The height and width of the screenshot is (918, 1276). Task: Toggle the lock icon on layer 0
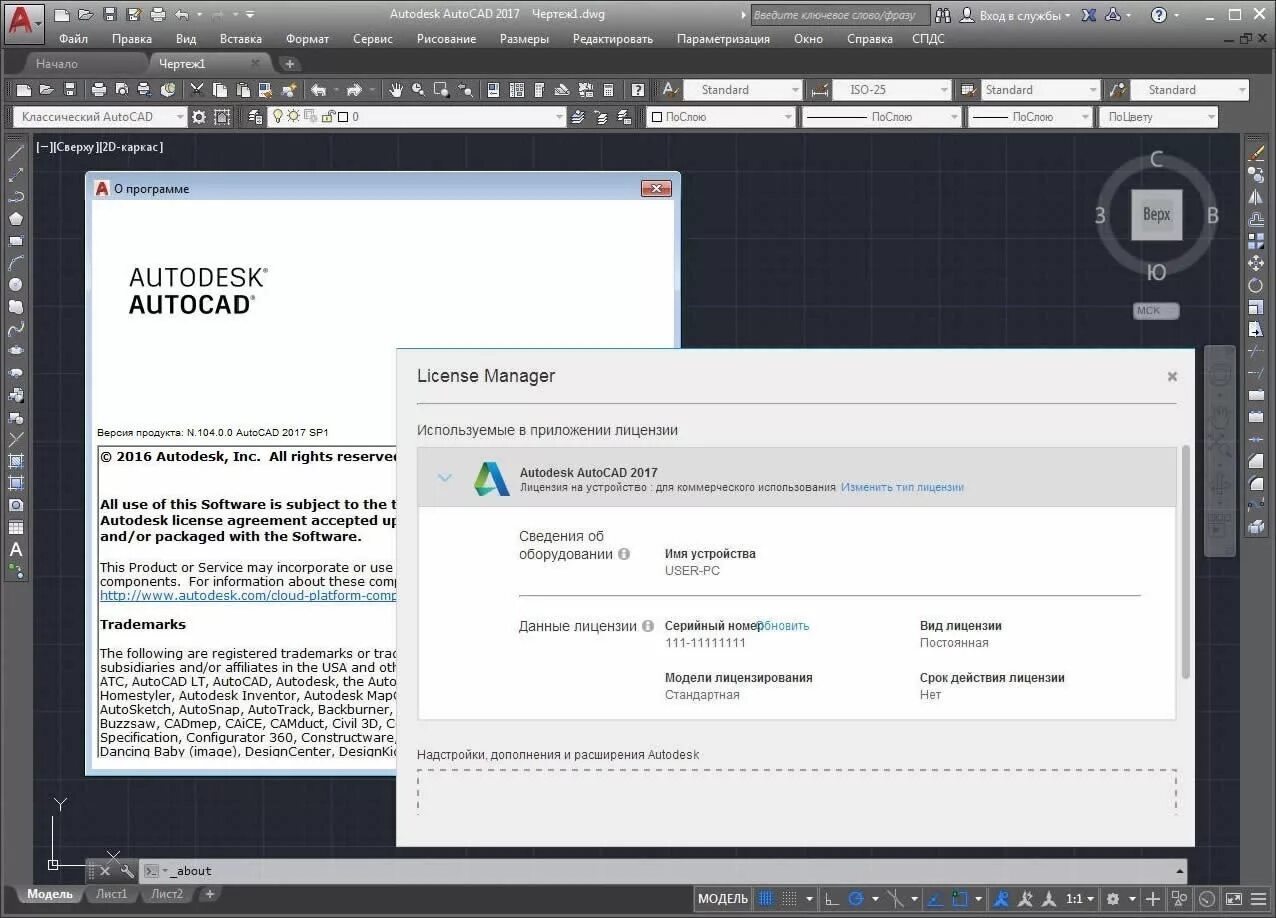[328, 116]
